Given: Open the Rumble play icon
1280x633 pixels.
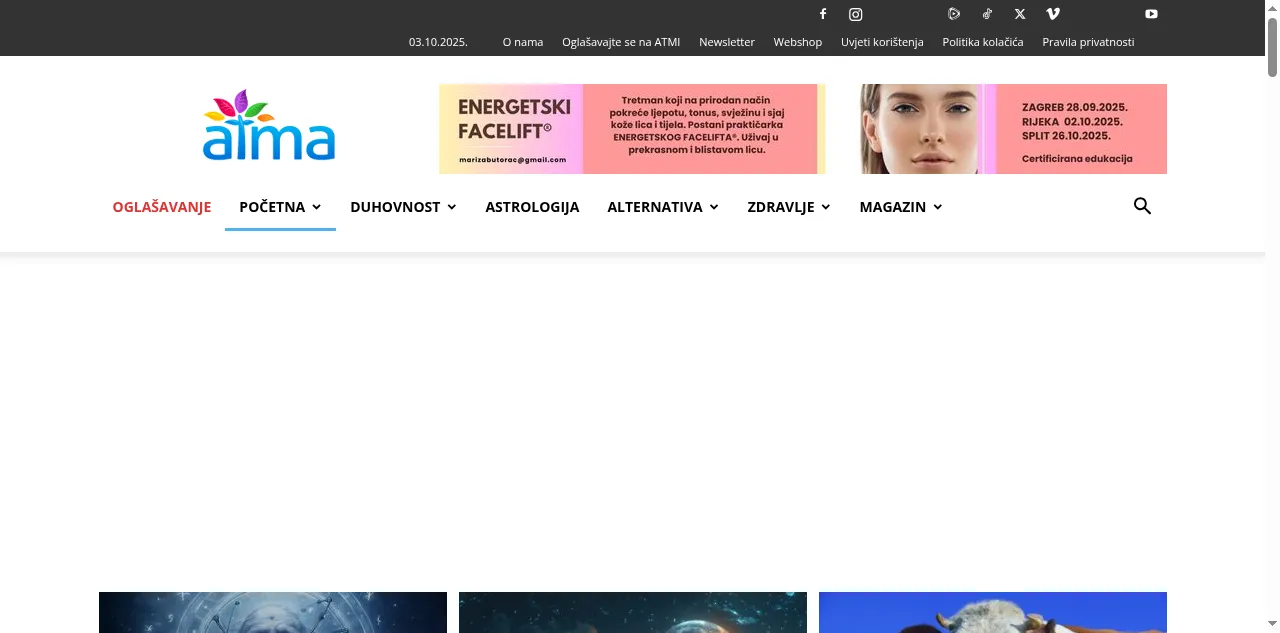Looking at the screenshot, I should tap(954, 14).
